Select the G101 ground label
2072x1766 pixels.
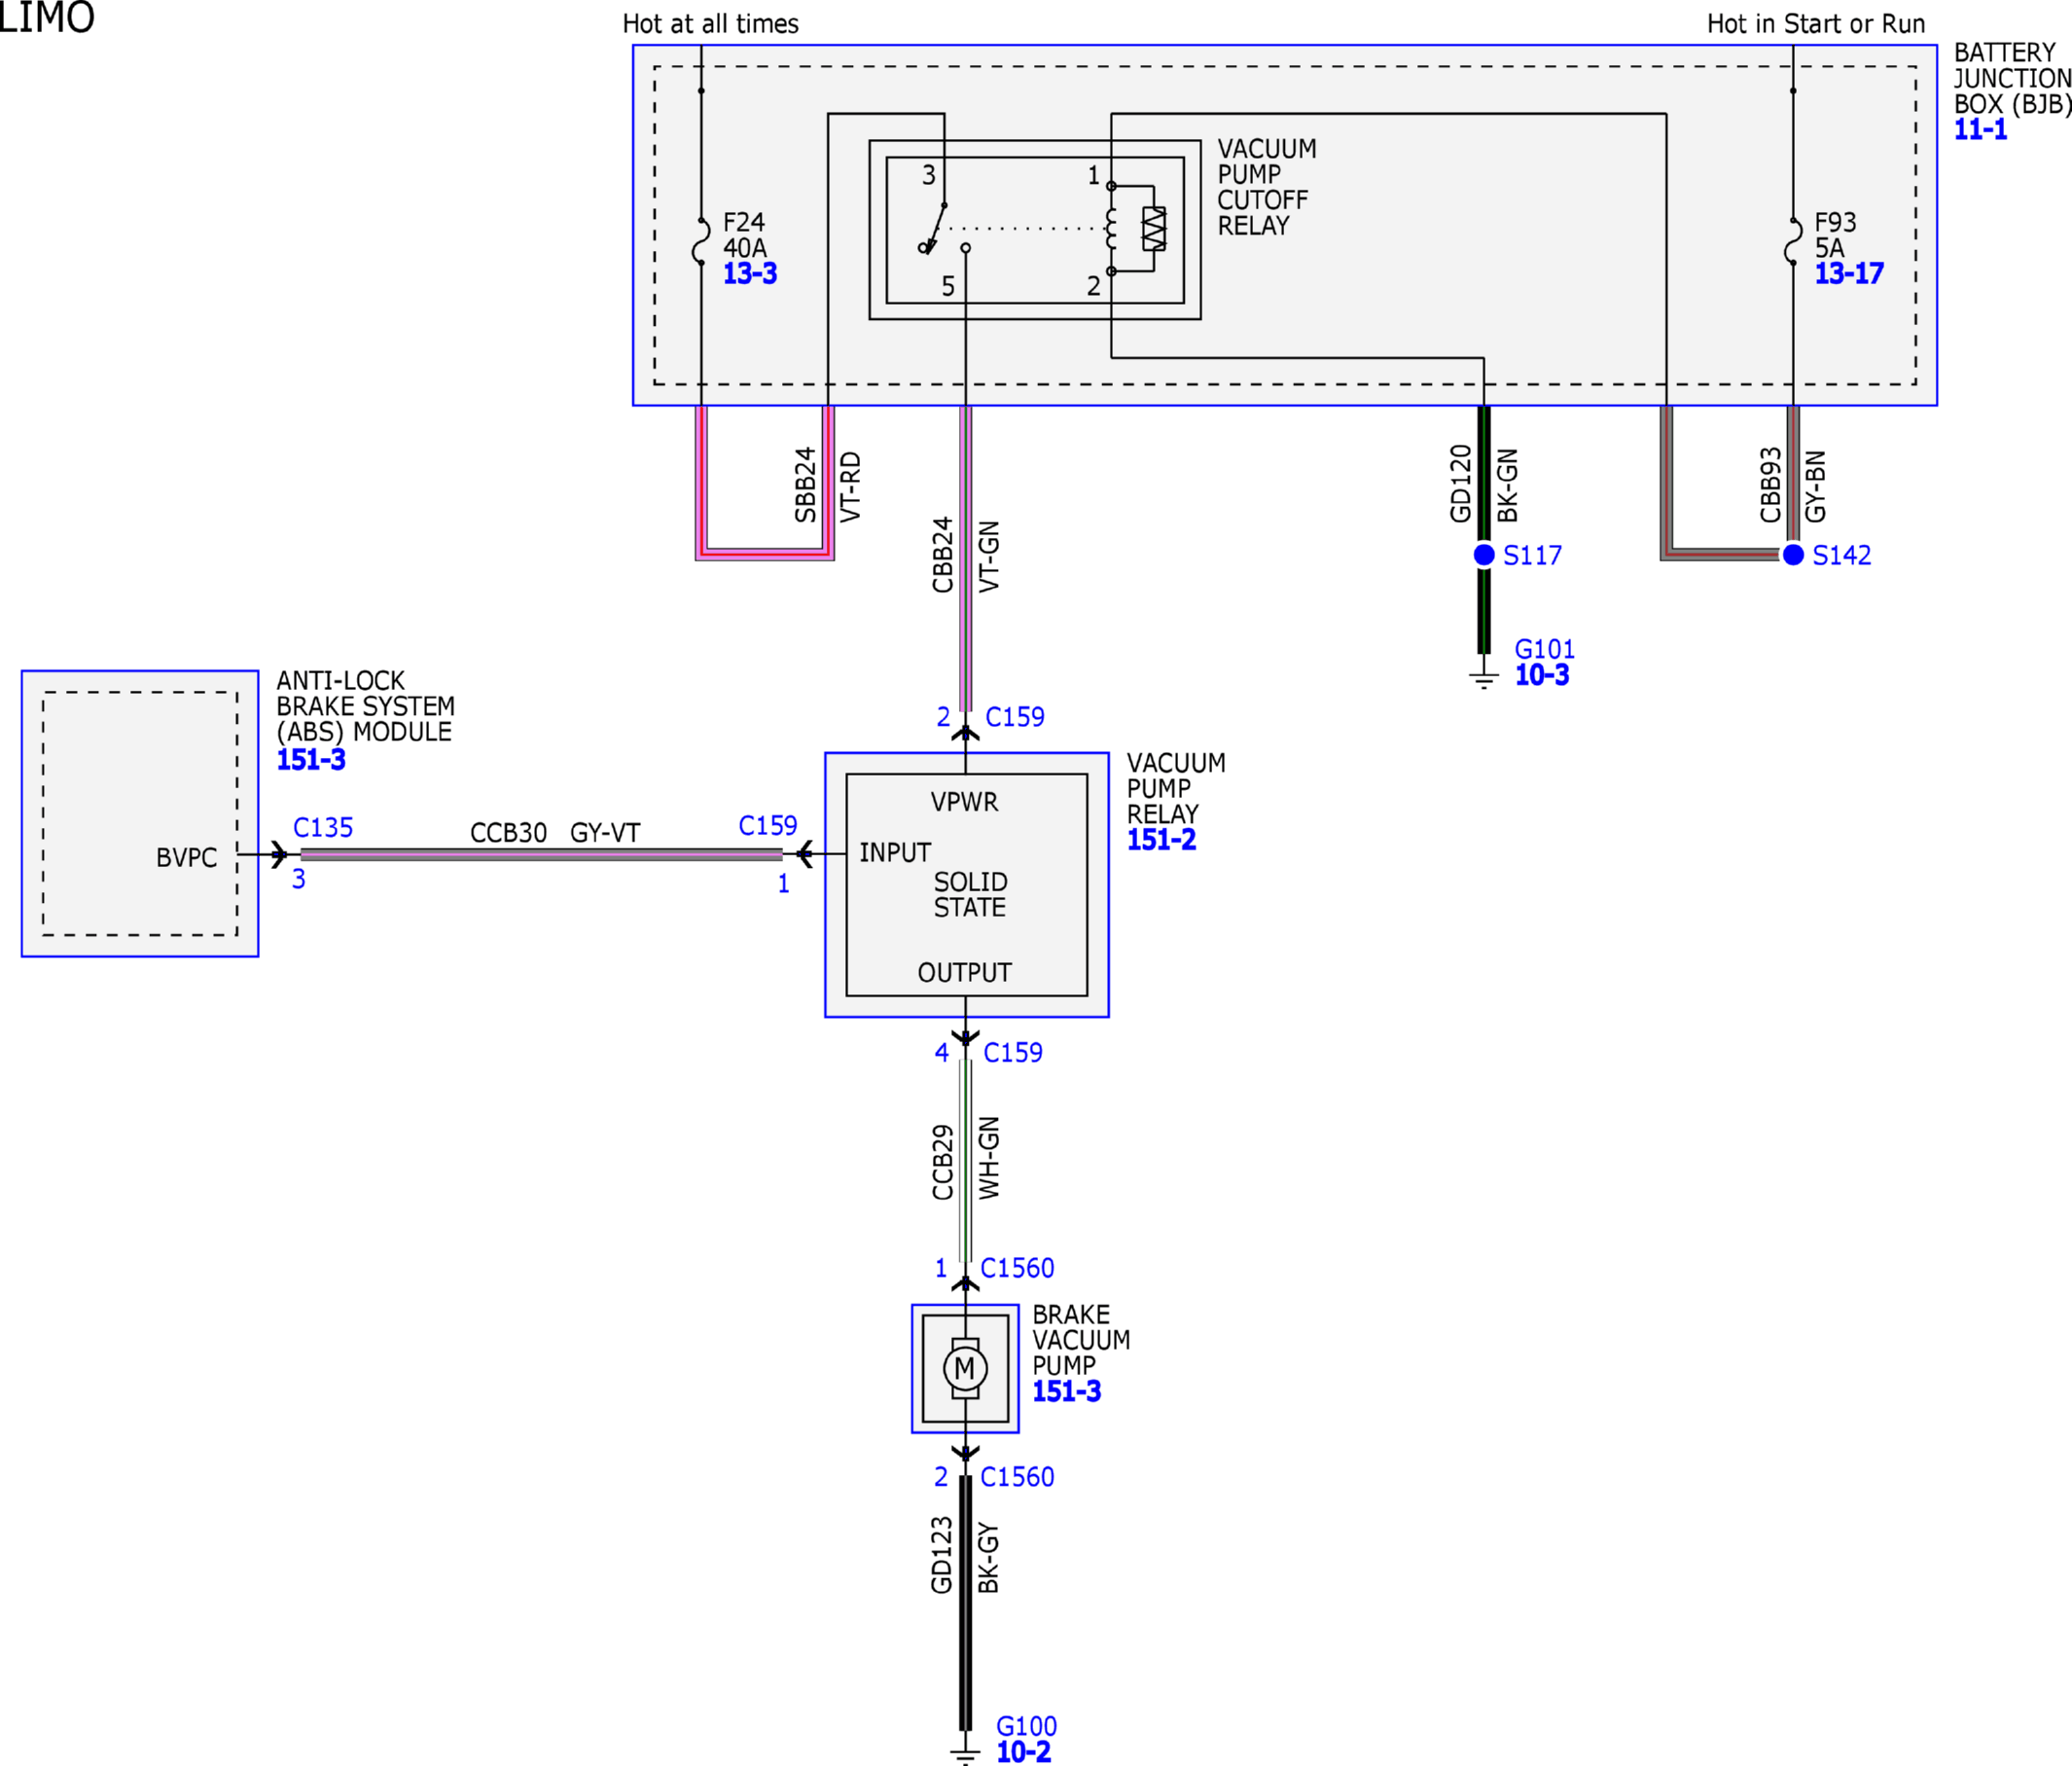1545,649
